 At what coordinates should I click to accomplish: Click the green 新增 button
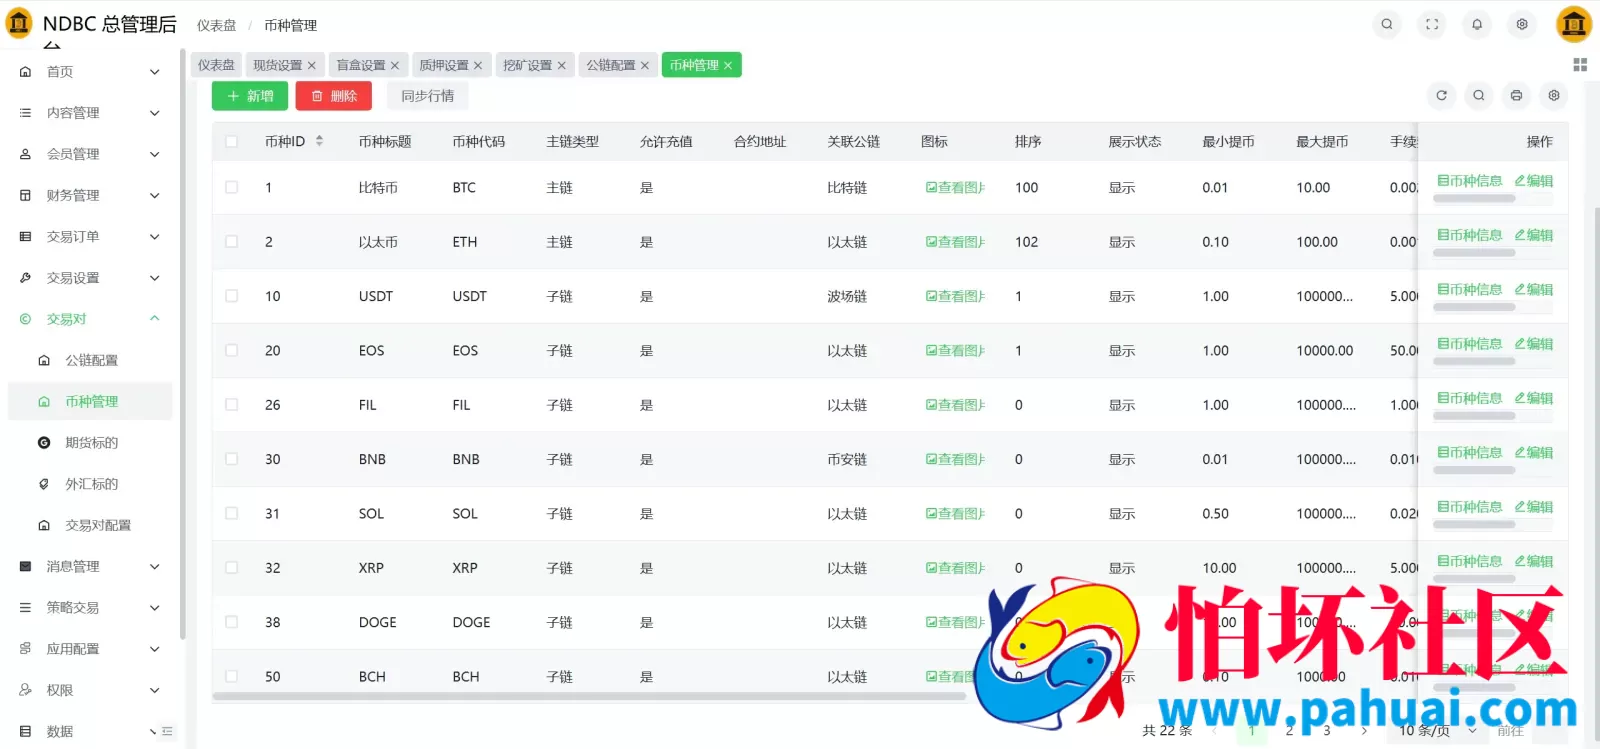pyautogui.click(x=250, y=96)
